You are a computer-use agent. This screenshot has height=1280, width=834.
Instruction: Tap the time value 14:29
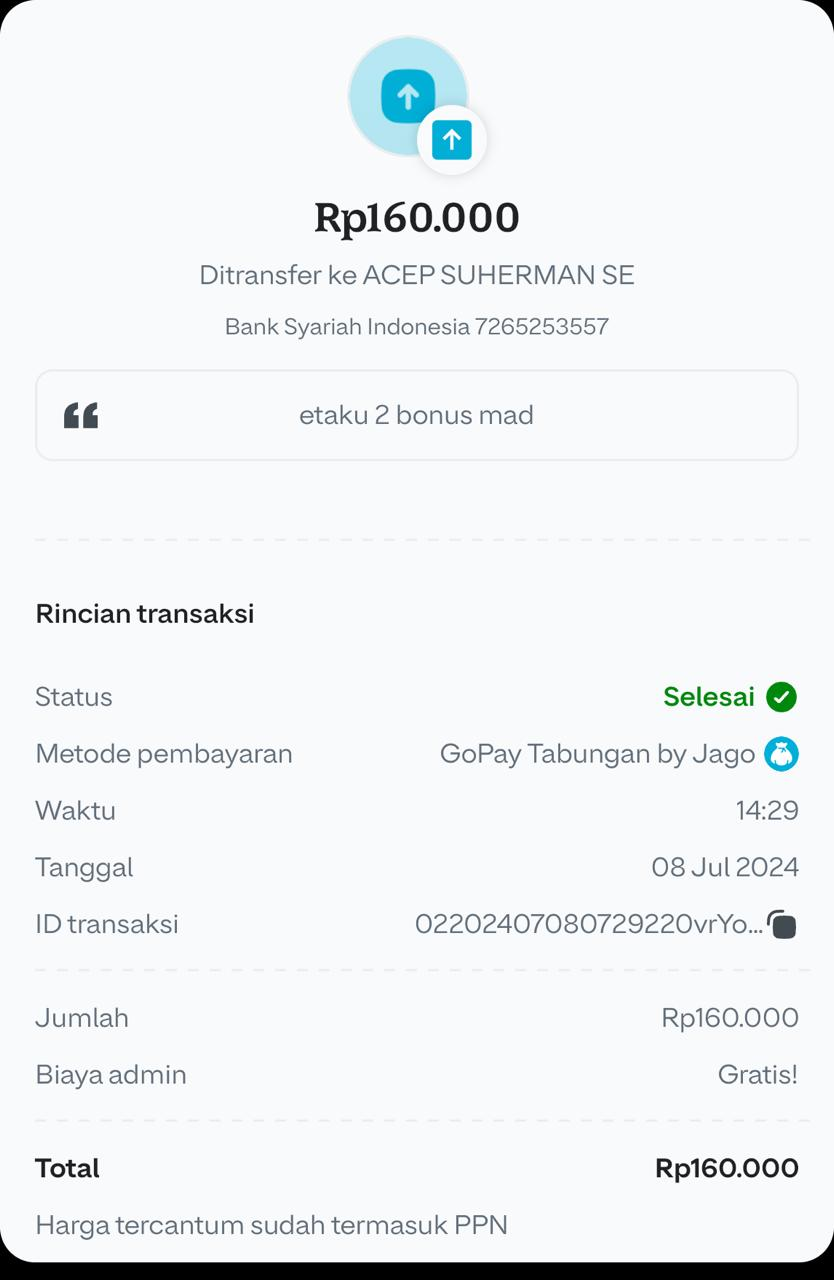[x=767, y=810]
